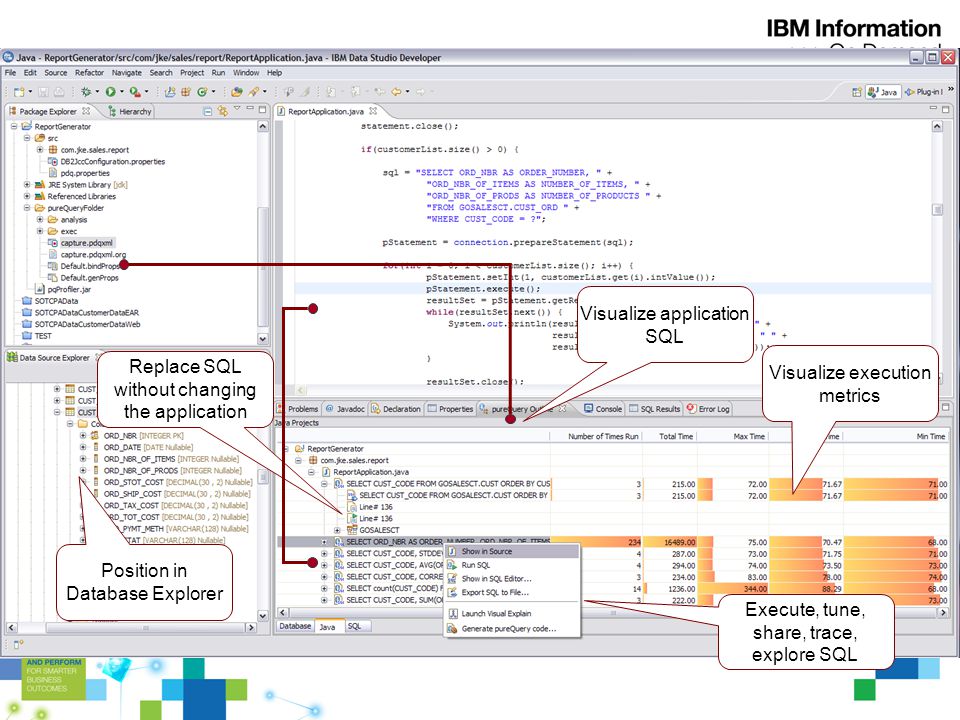The image size is (960, 720).
Task: Click the outline horizontal scroll-left arrow
Action: (282, 612)
